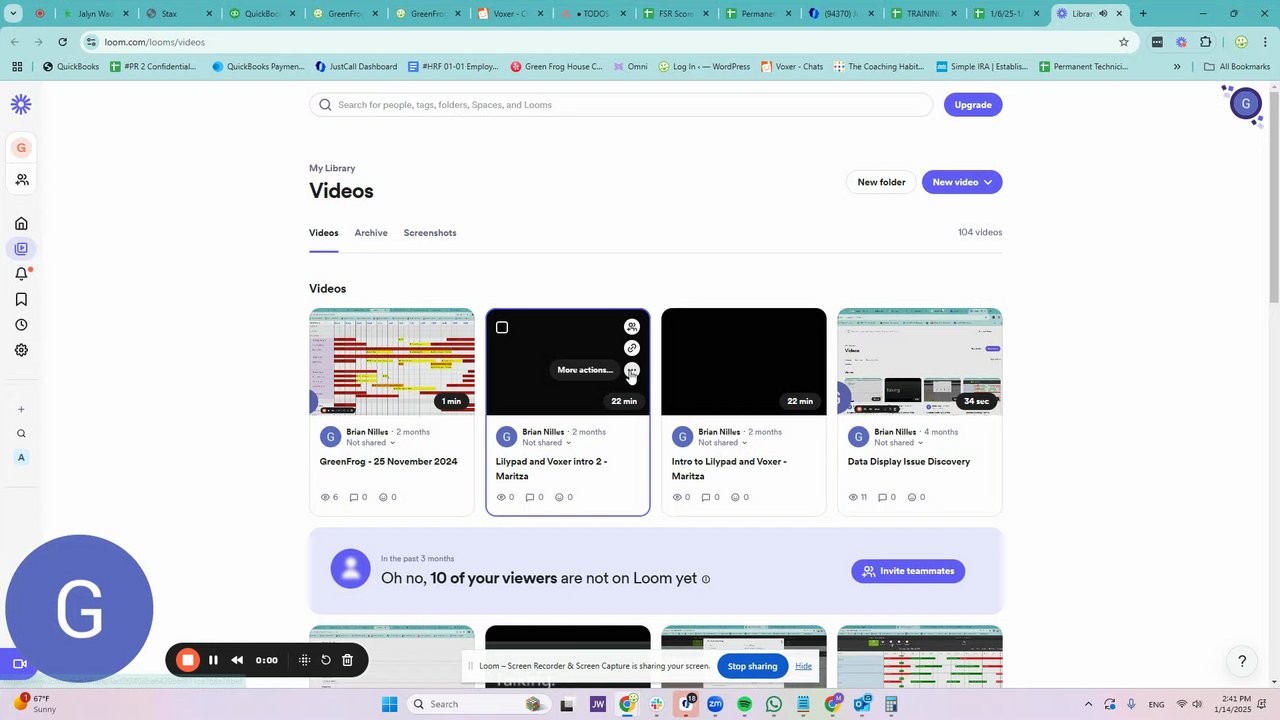Image resolution: width=1280 pixels, height=720 pixels.
Task: Open the Library icon in Loom sidebar
Action: pos(21,248)
